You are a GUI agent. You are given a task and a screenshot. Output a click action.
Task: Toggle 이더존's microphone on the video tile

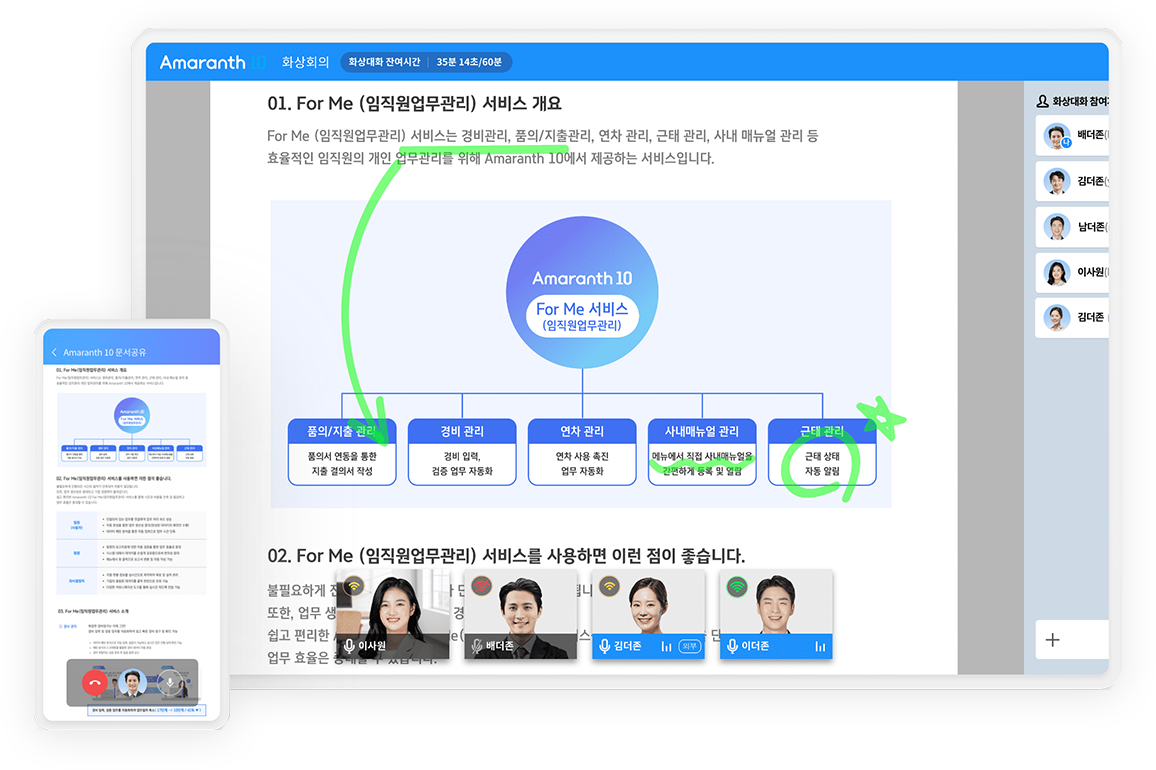tap(732, 646)
